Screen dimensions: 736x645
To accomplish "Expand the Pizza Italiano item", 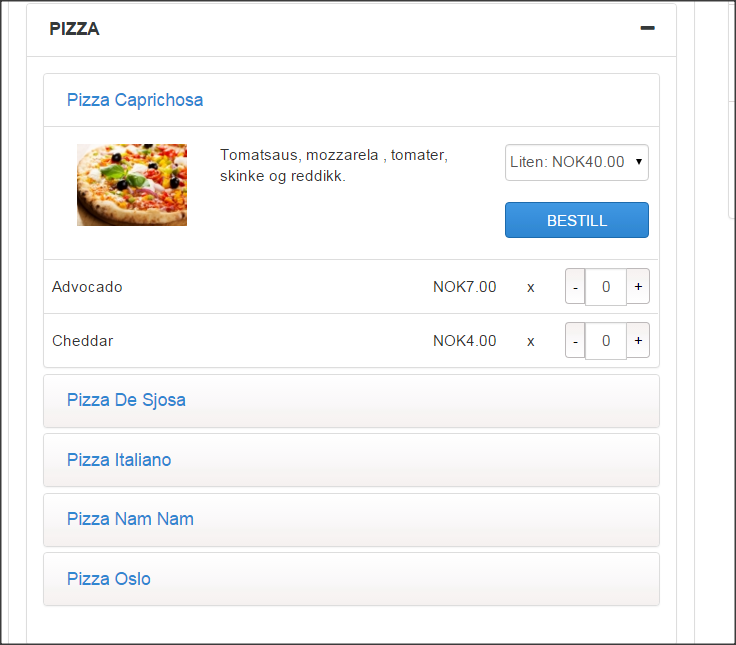I will [x=119, y=460].
